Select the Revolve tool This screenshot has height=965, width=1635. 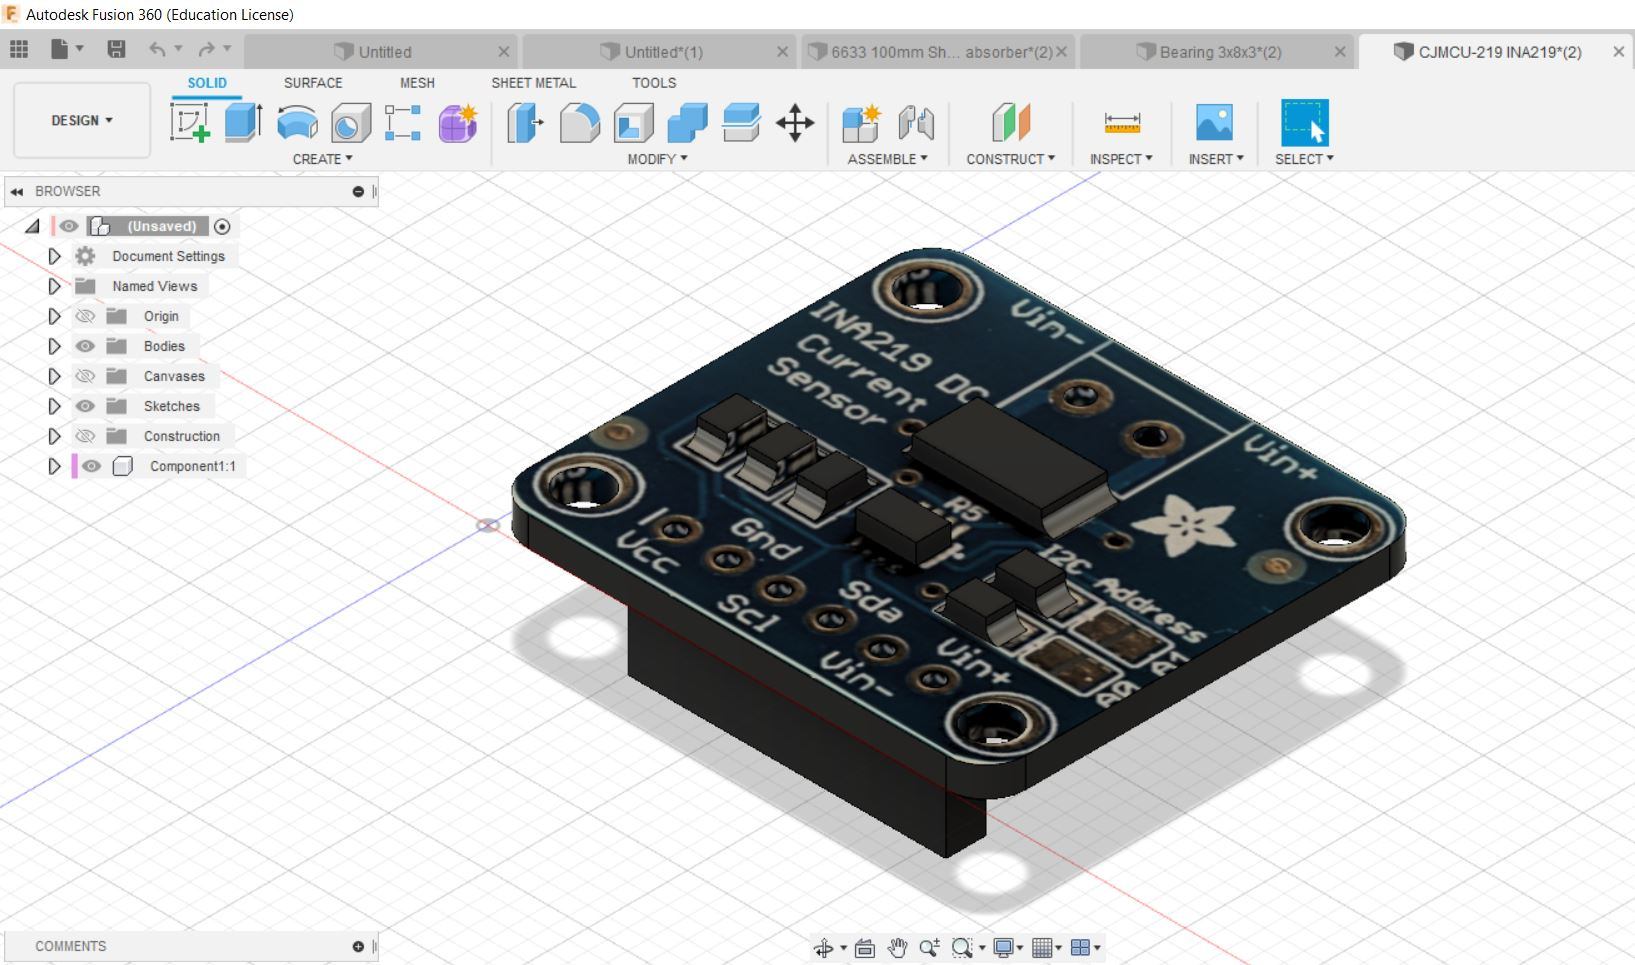point(297,123)
